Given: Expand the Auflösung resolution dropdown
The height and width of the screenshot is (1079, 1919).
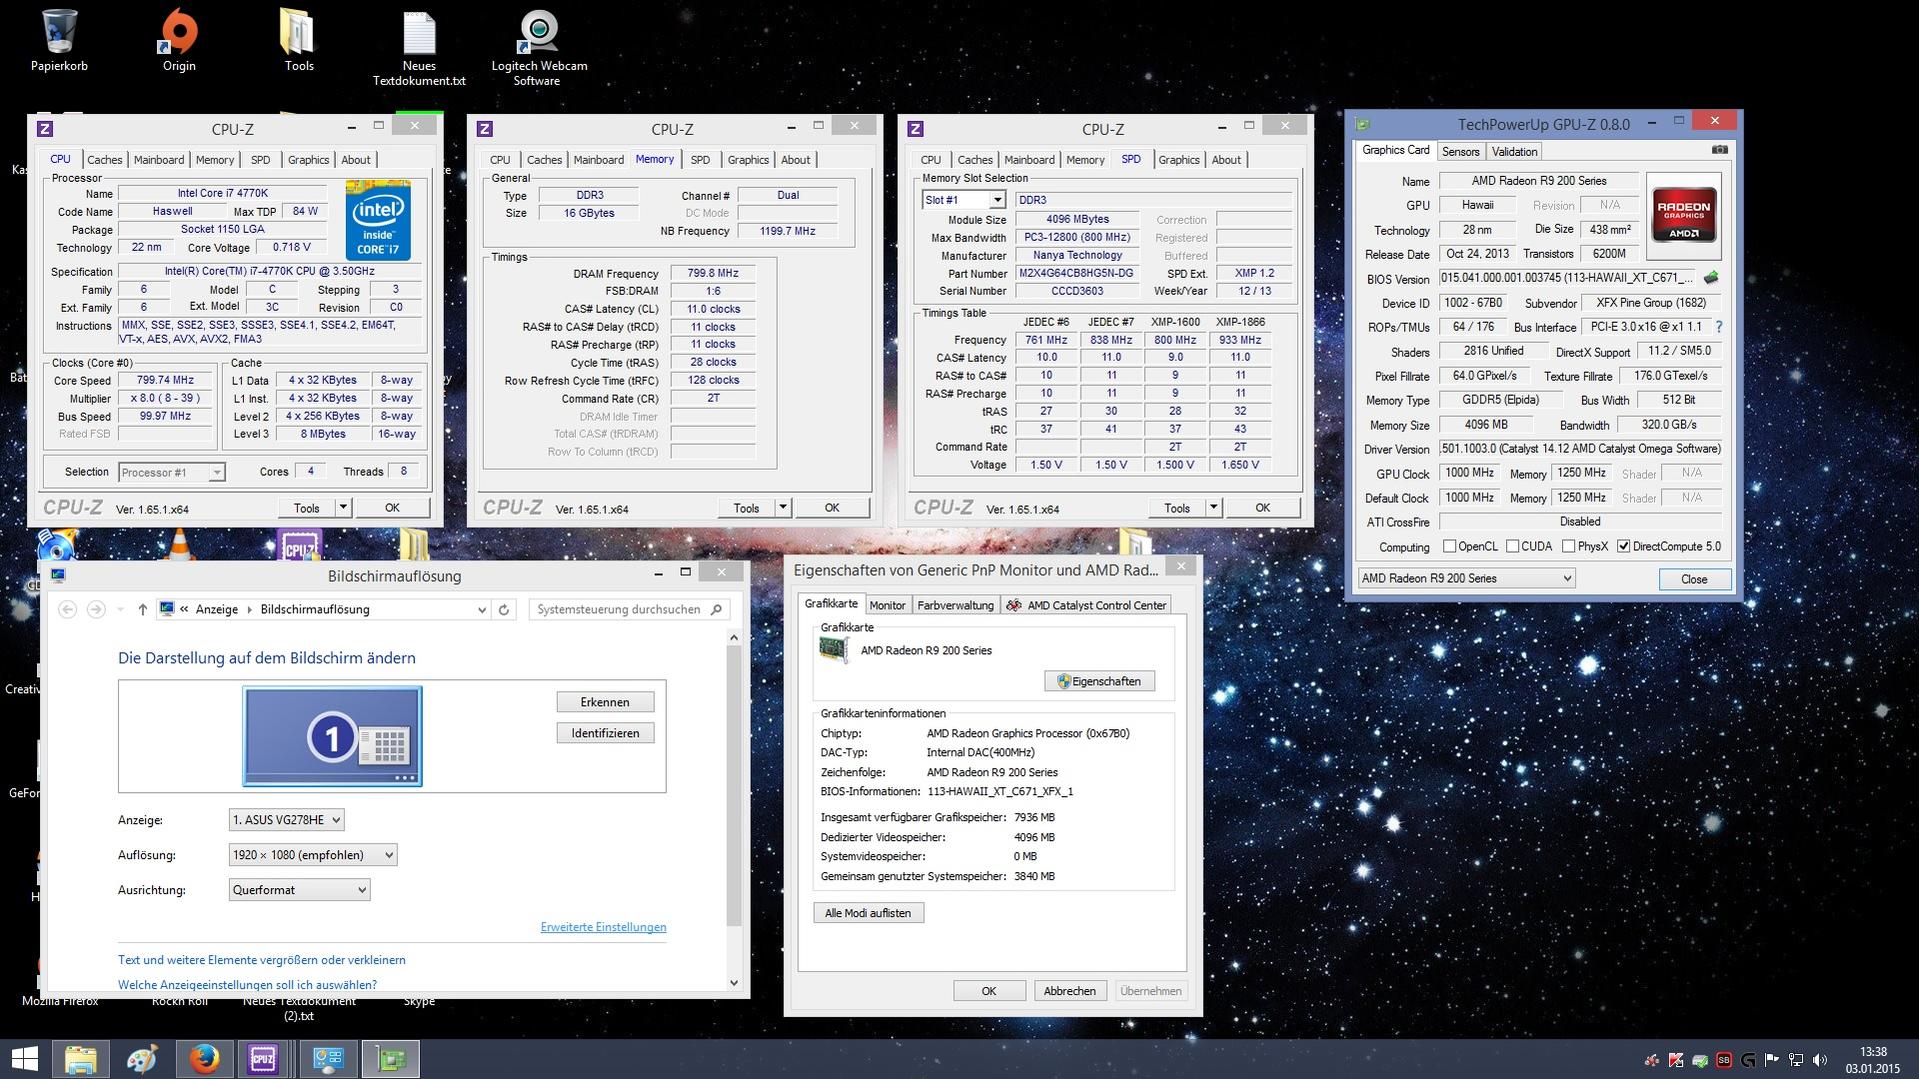Looking at the screenshot, I should point(312,855).
